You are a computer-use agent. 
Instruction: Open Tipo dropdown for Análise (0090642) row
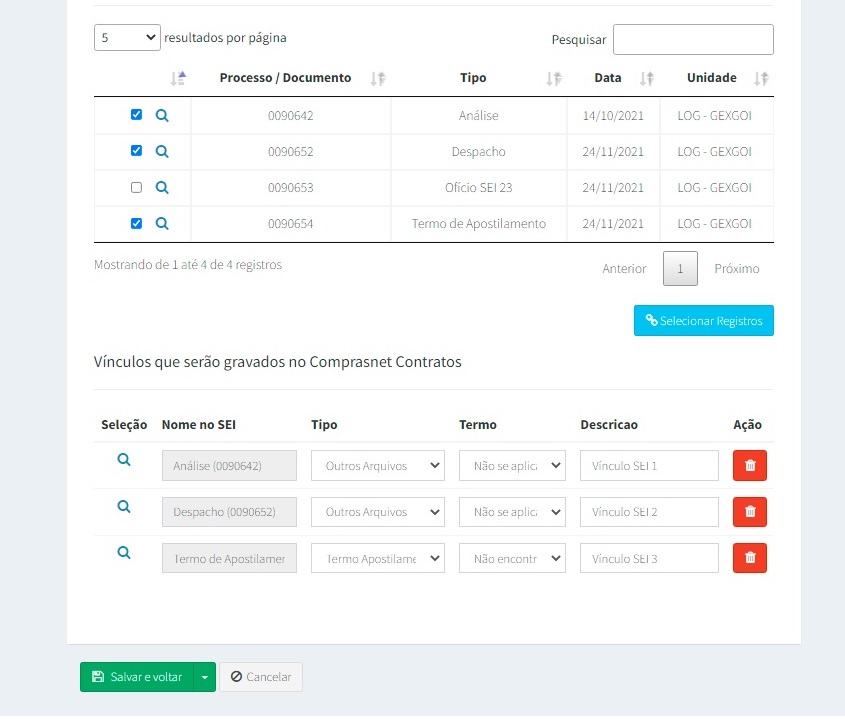378,466
